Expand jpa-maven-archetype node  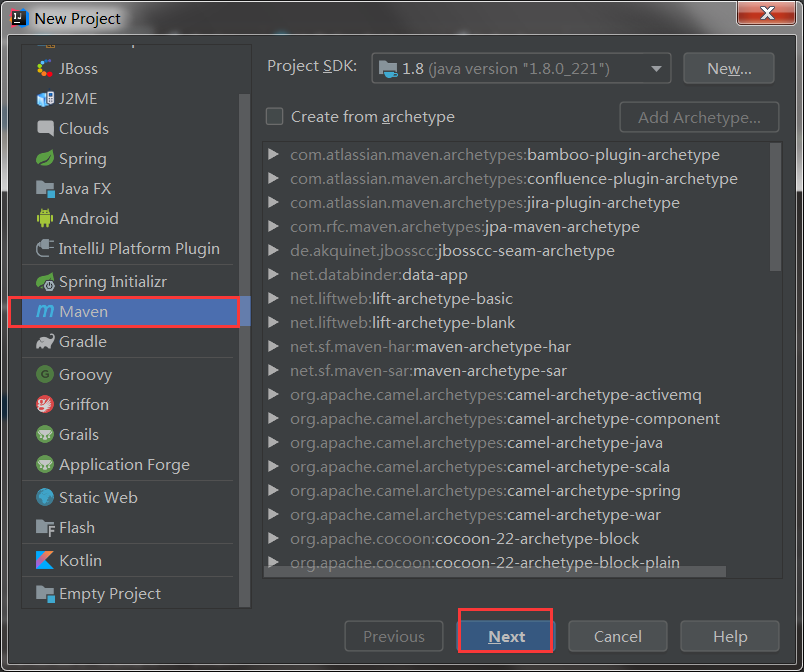(x=273, y=226)
